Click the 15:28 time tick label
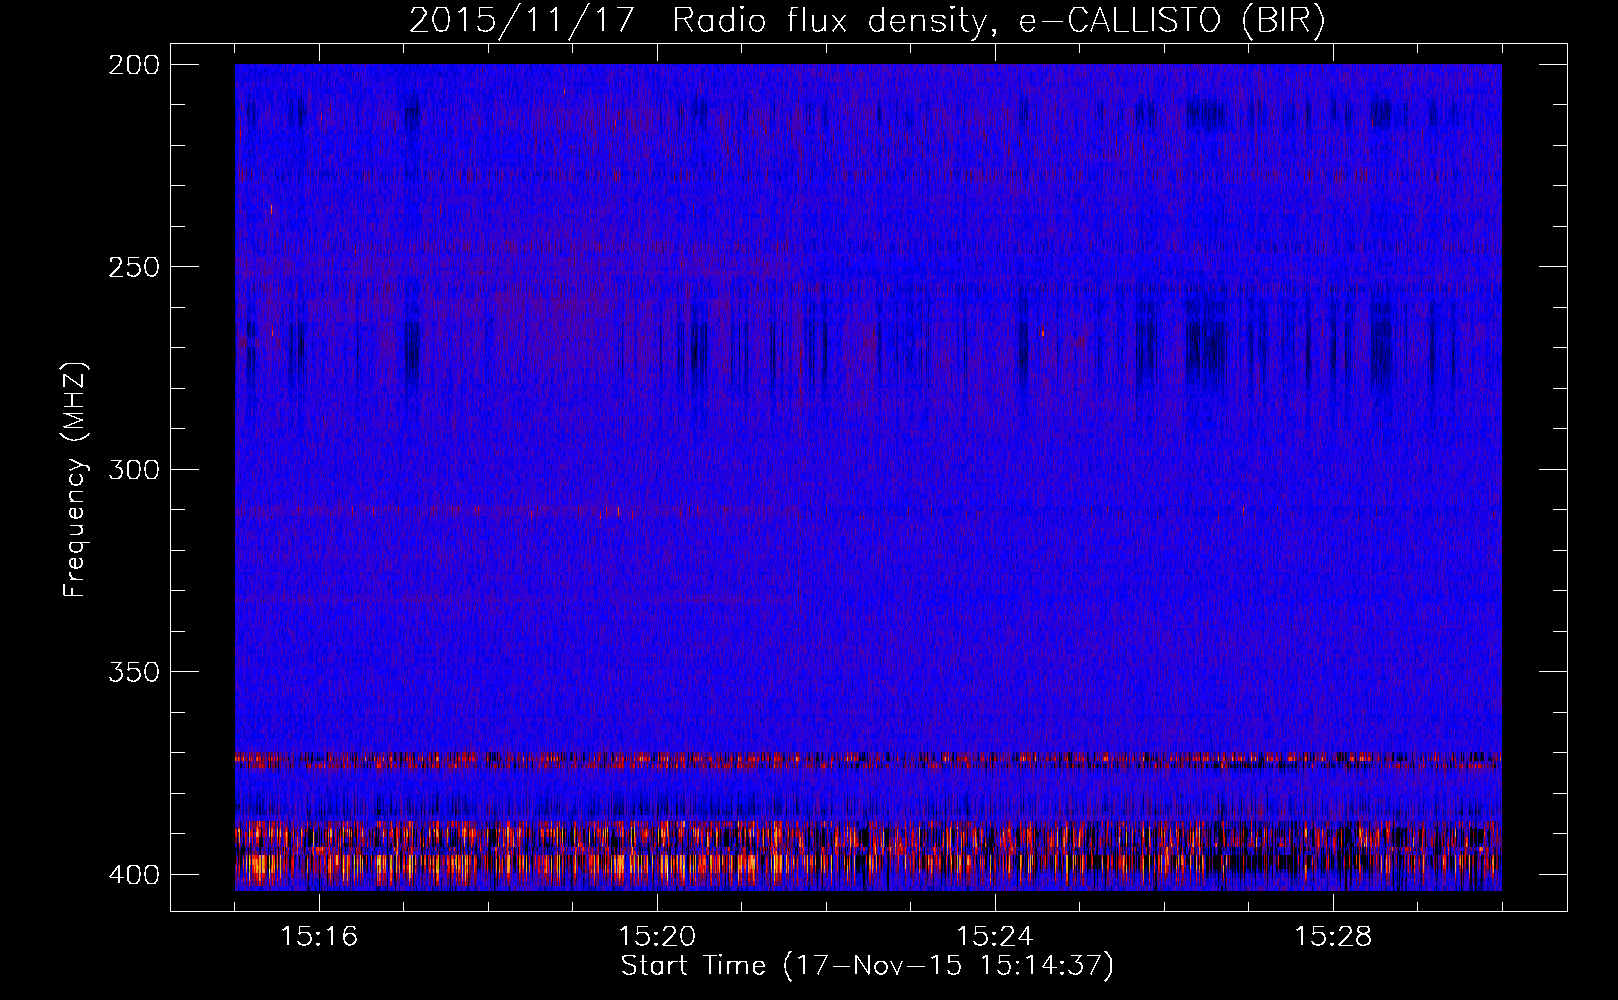The width and height of the screenshot is (1618, 1000). point(1333,937)
